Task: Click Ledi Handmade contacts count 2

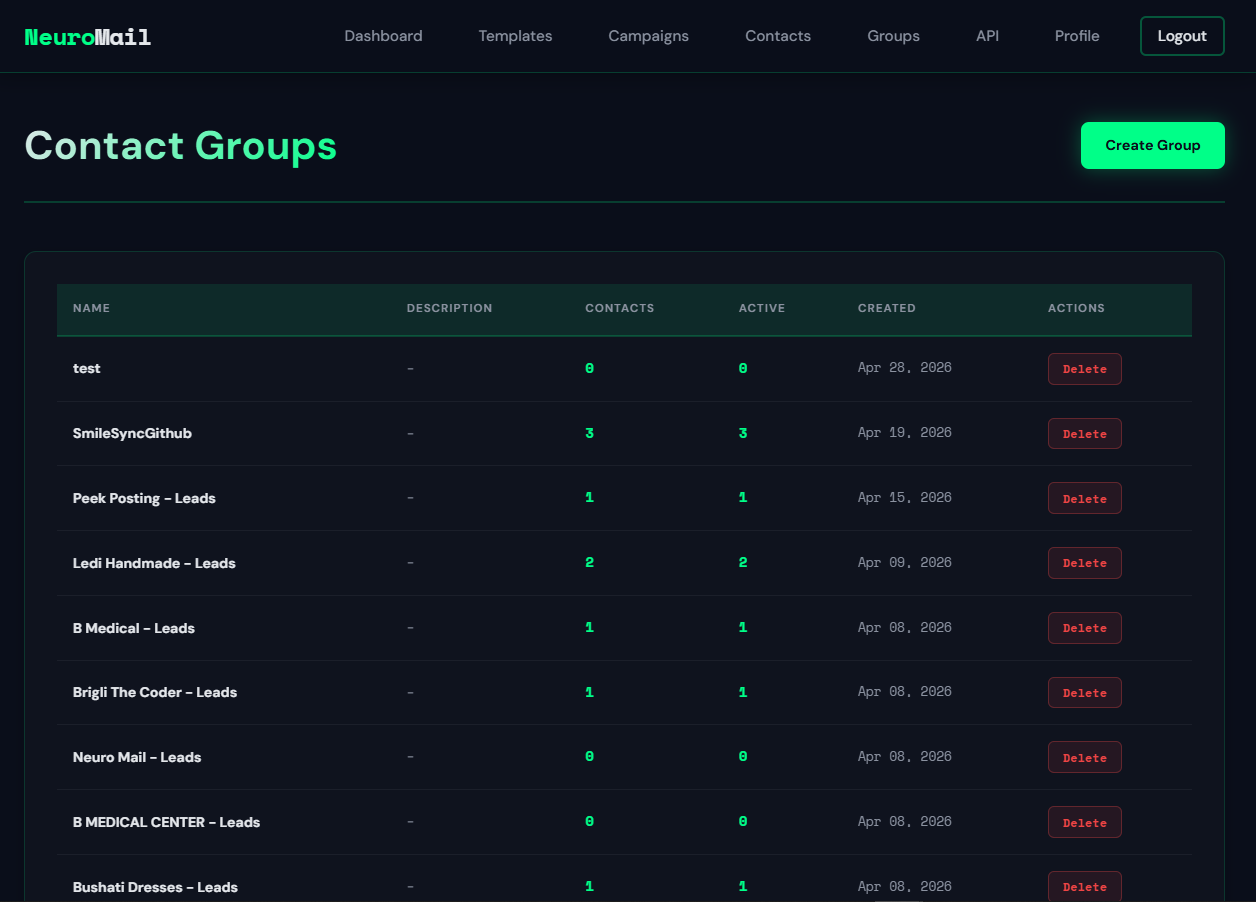Action: pos(589,563)
